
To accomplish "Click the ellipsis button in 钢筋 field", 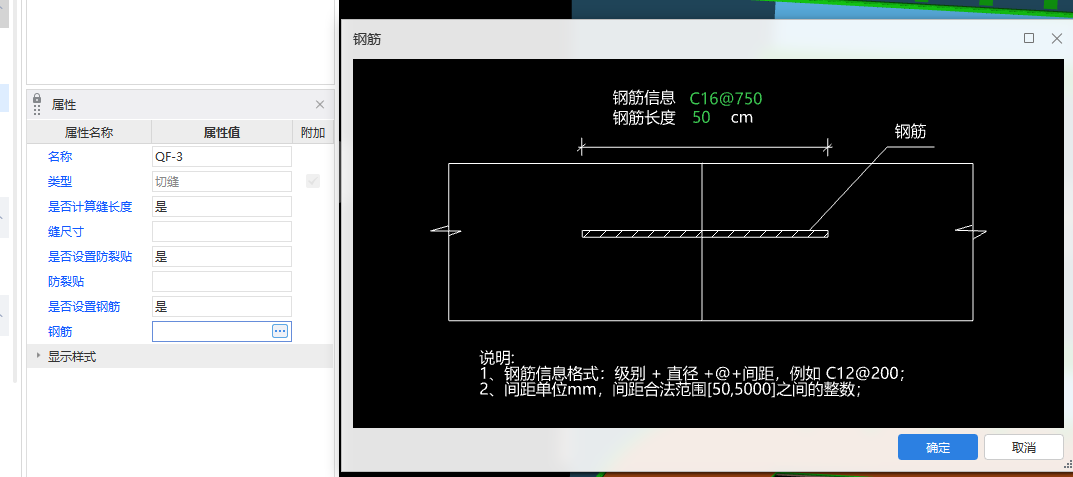I will point(280,331).
